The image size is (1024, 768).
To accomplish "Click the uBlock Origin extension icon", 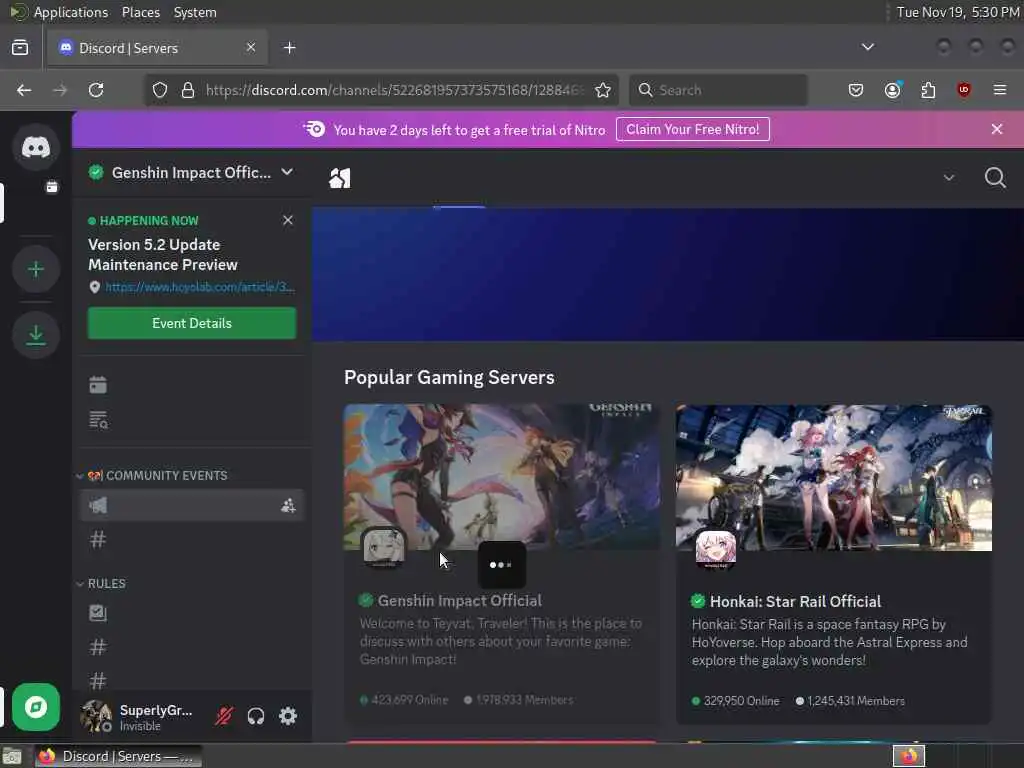I will pos(964,90).
